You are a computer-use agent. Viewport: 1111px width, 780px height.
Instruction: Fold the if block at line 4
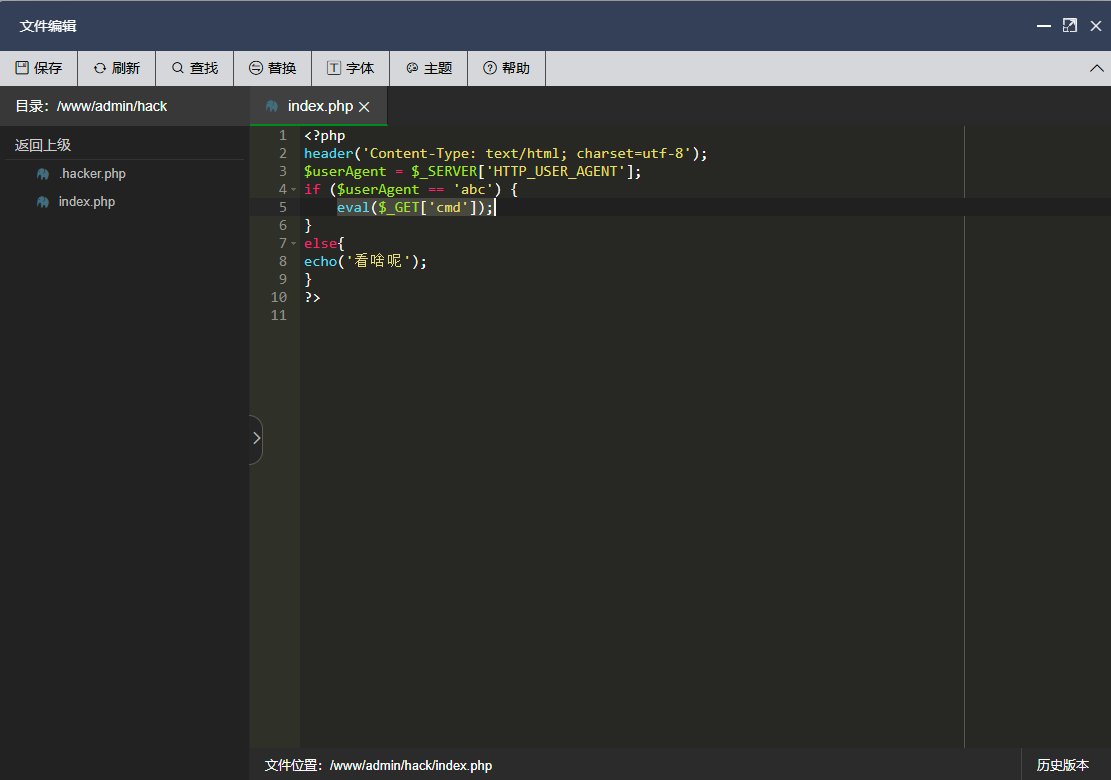click(x=293, y=189)
